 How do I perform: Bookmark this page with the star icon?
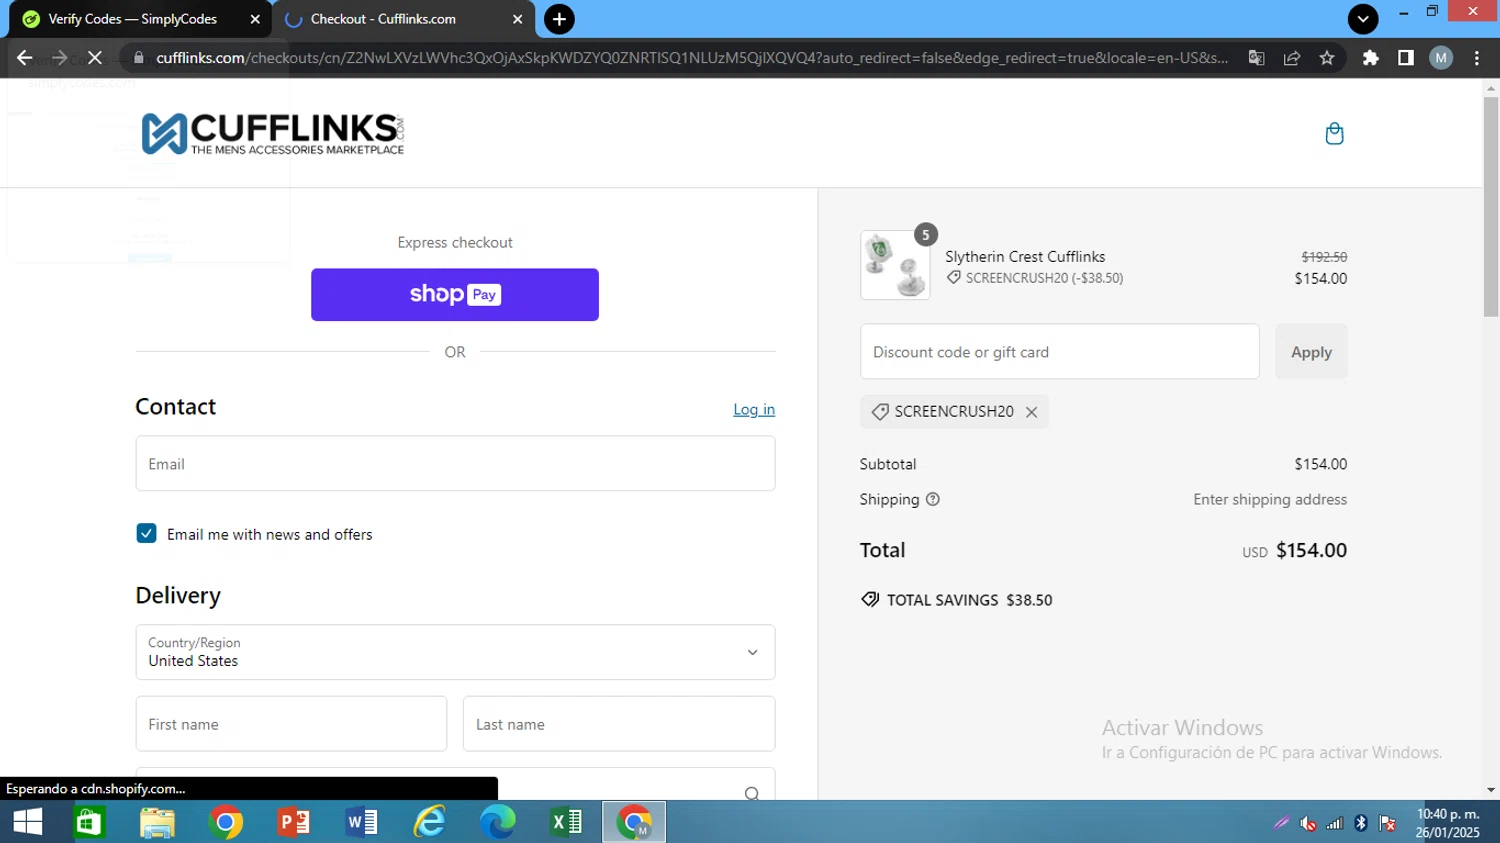point(1327,58)
